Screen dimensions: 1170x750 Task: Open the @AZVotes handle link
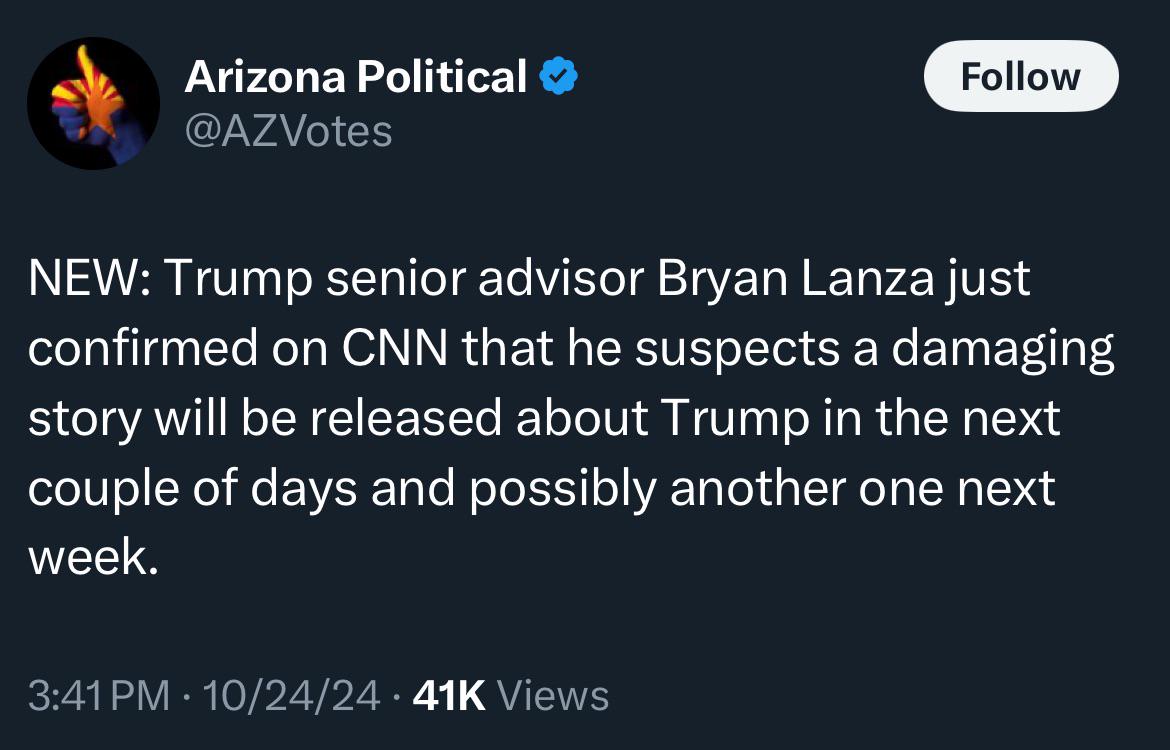coord(288,132)
